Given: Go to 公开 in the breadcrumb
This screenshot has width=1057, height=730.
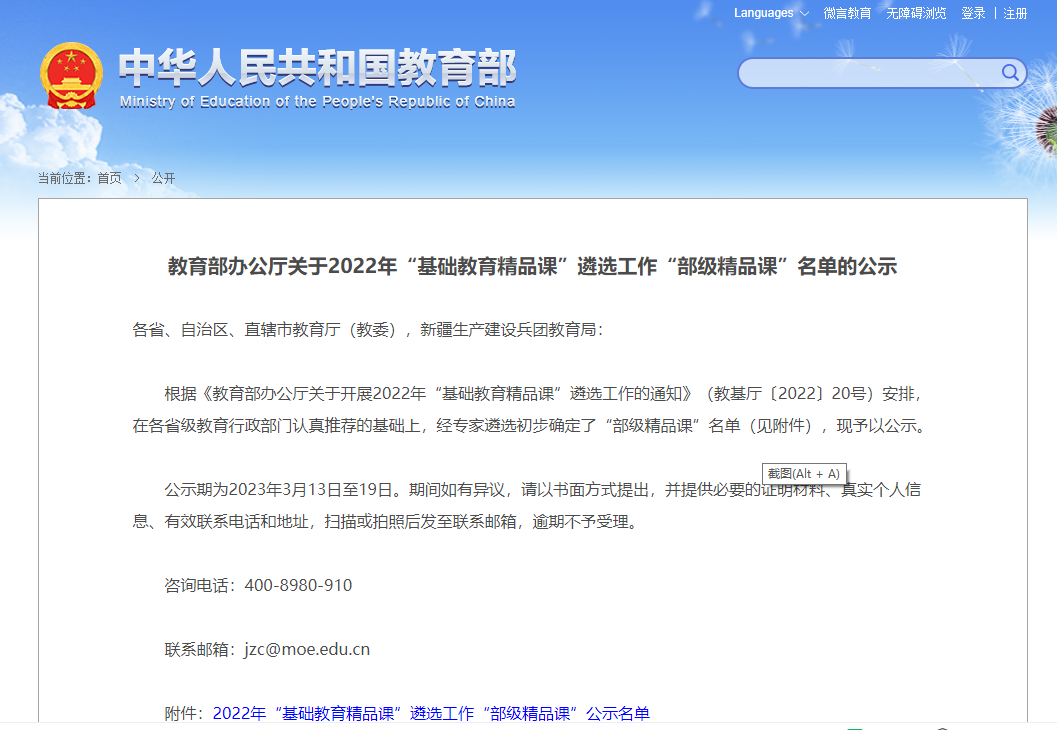Looking at the screenshot, I should [163, 178].
